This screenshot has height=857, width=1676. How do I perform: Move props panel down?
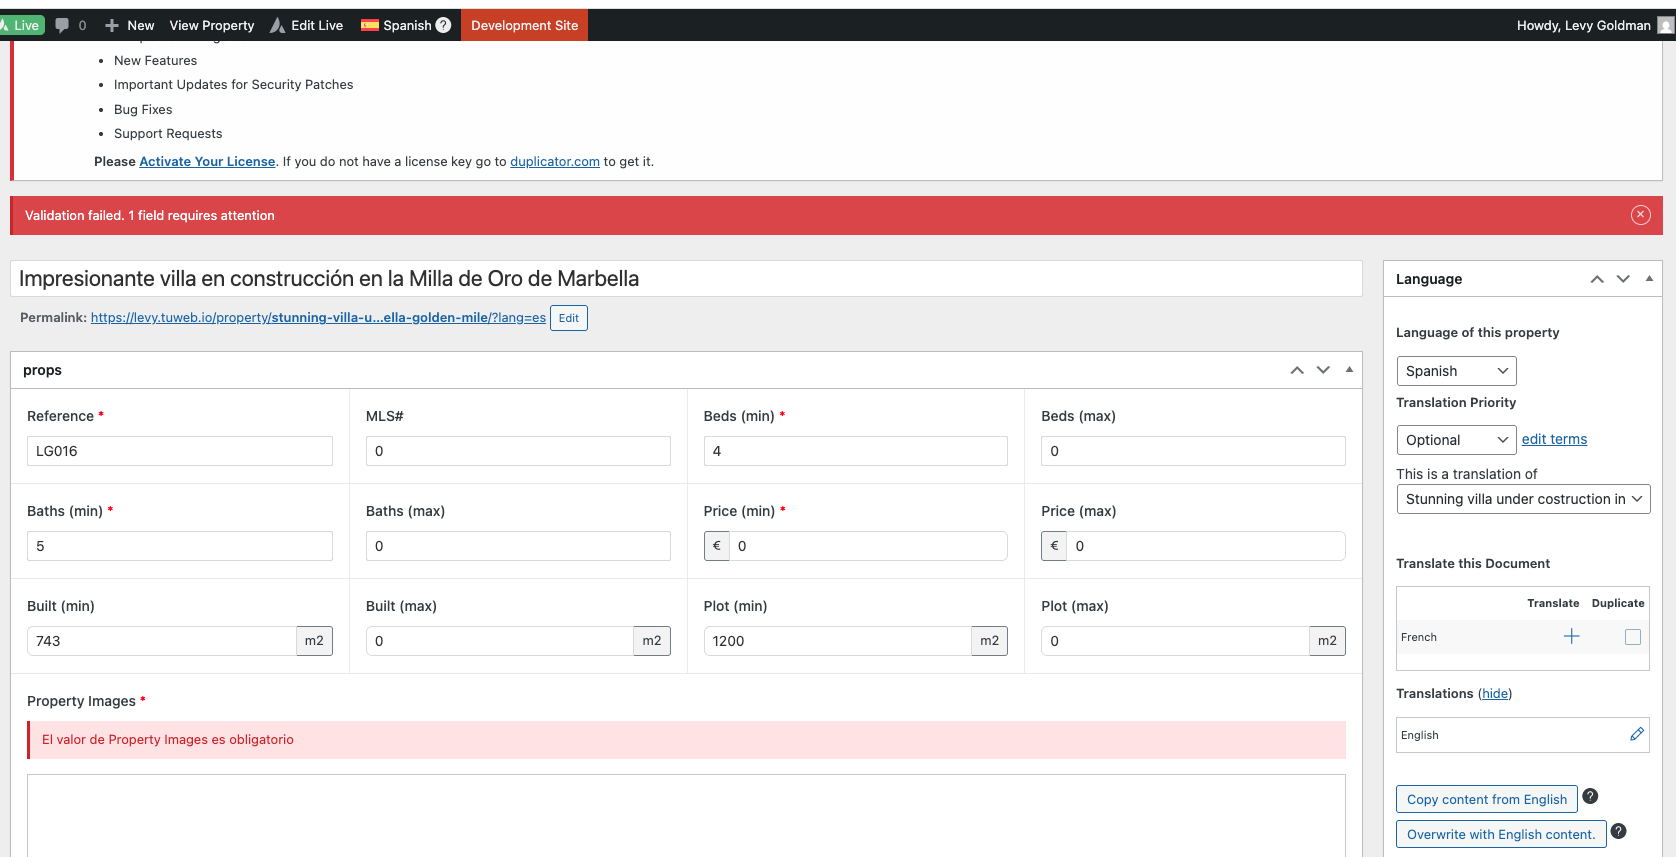click(x=1323, y=370)
